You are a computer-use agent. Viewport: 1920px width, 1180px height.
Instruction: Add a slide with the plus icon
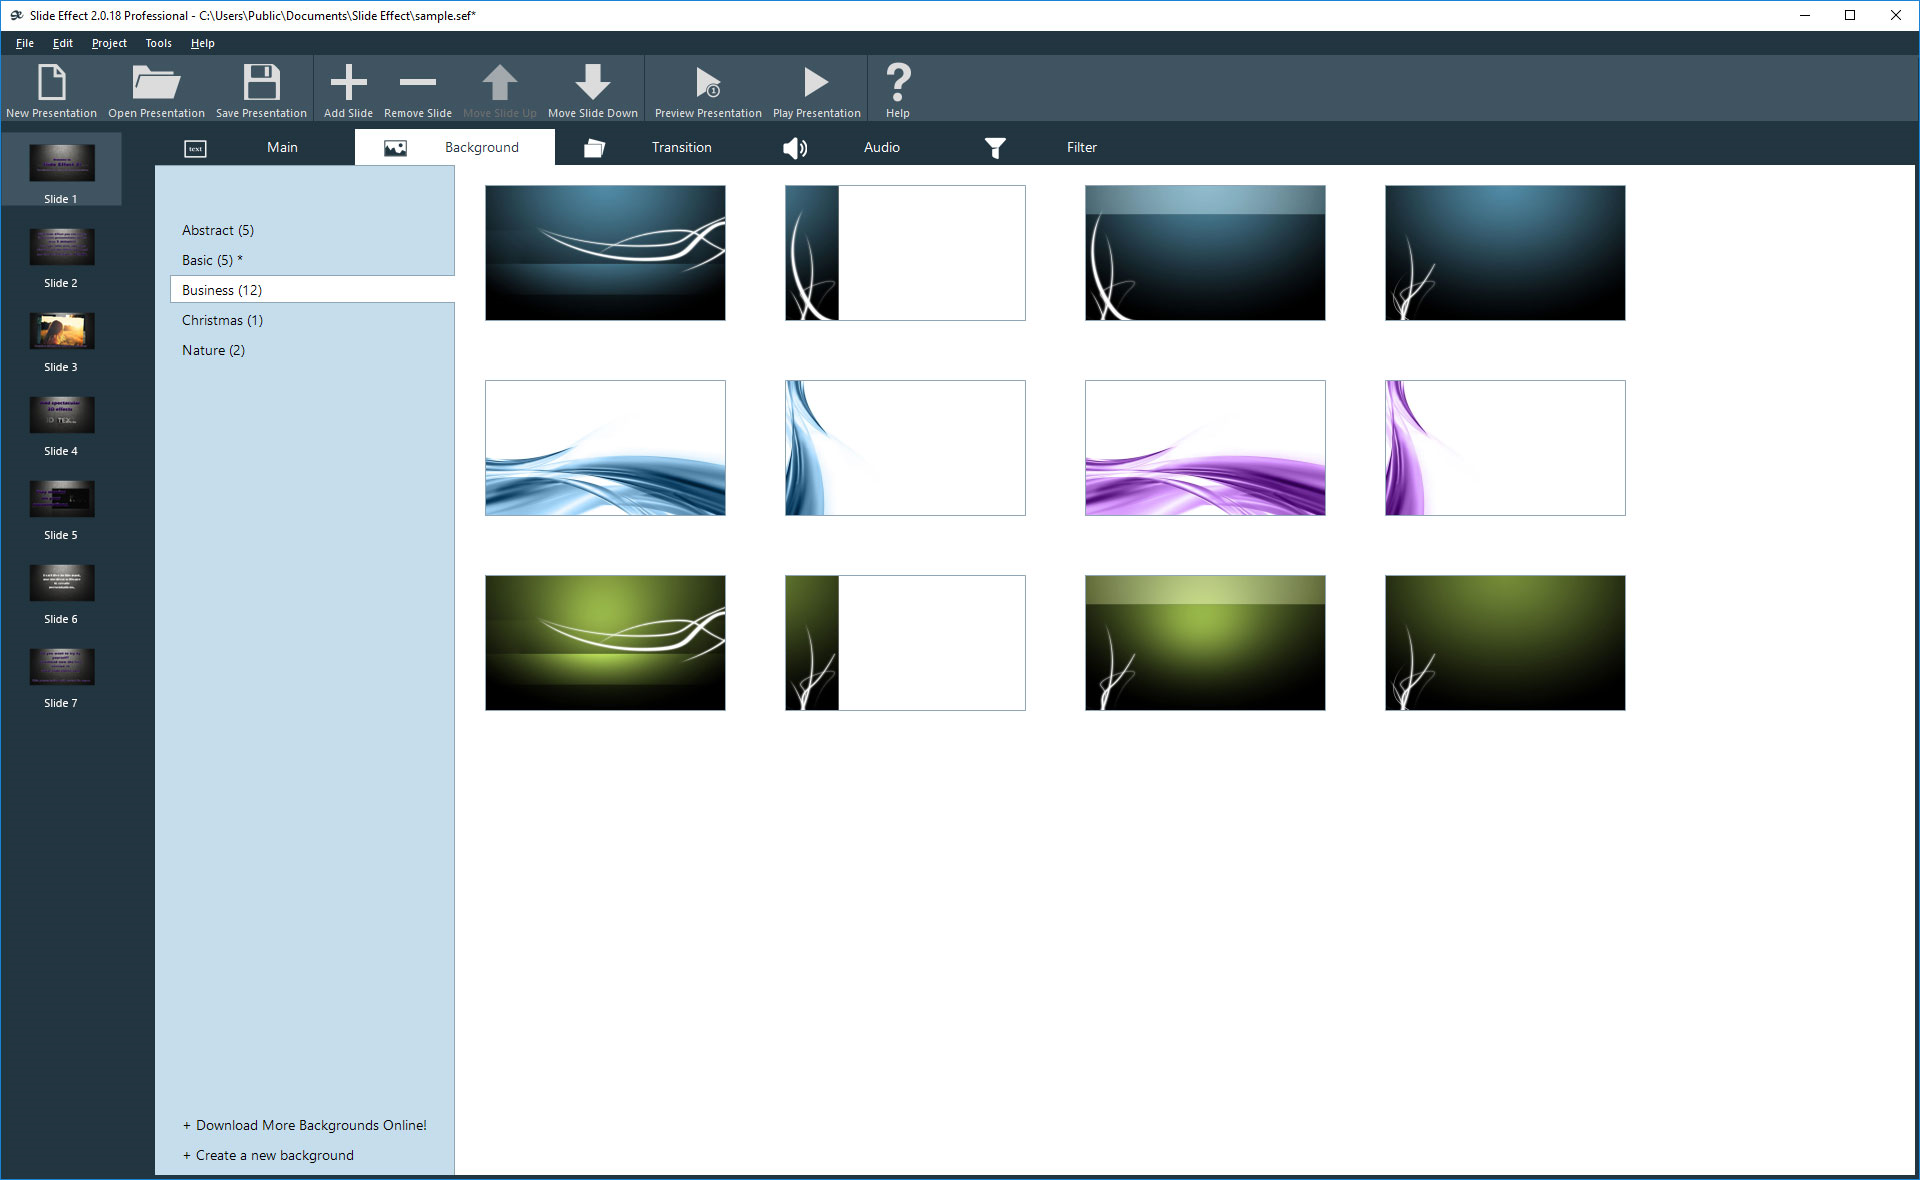coord(348,84)
